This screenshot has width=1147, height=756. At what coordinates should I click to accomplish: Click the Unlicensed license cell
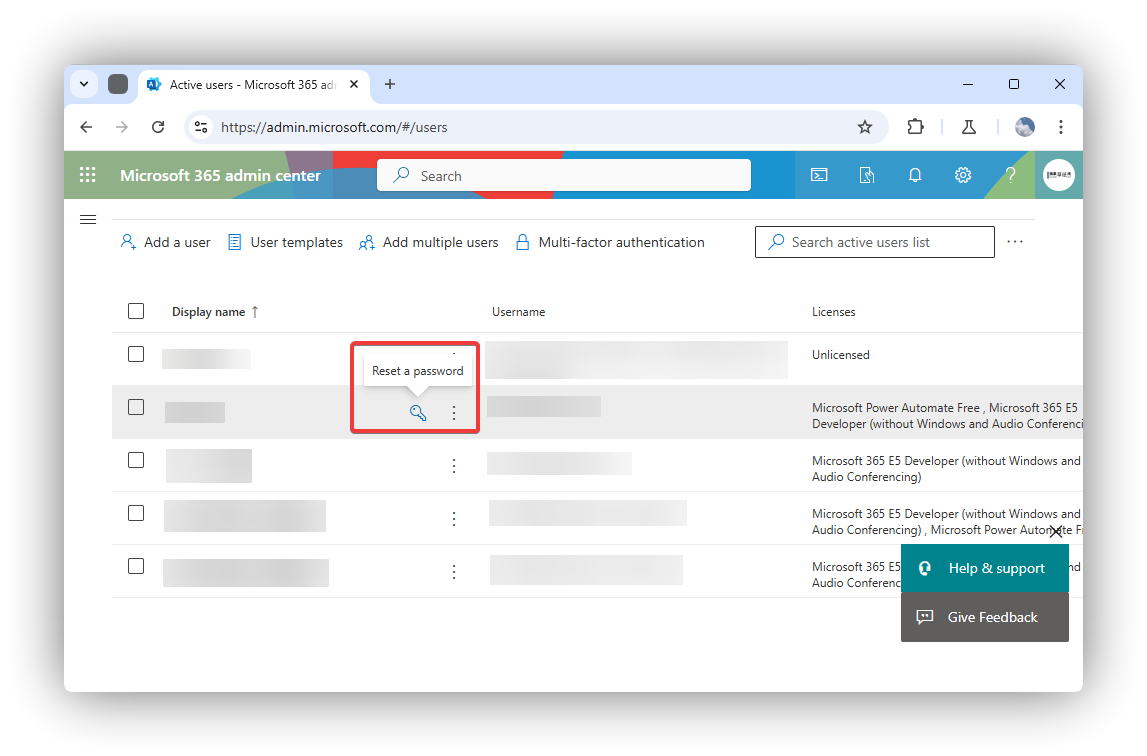840,355
